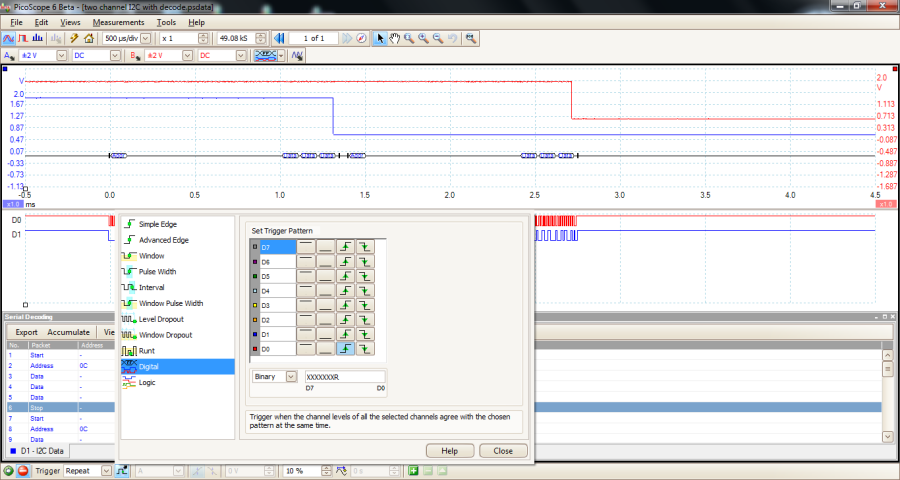
Task: Click the Export button in Serial Decoding
Action: [26, 332]
